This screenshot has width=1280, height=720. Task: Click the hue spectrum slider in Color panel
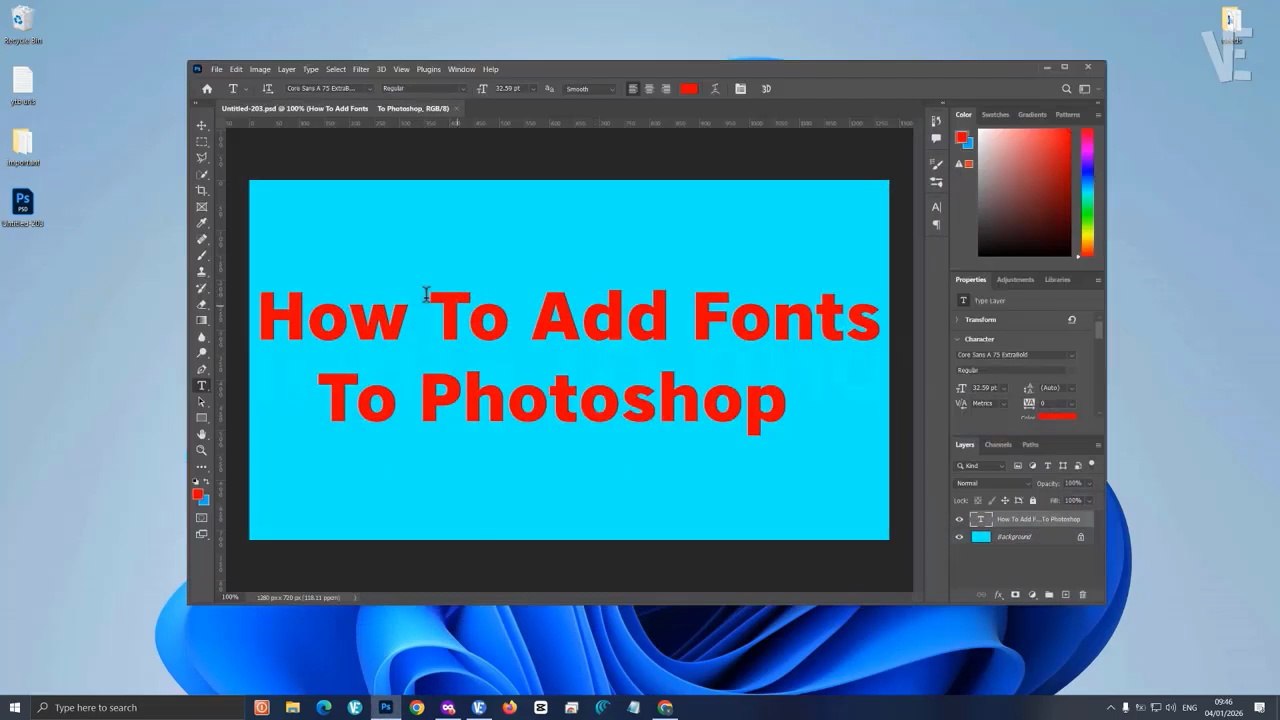pyautogui.click(x=1087, y=192)
